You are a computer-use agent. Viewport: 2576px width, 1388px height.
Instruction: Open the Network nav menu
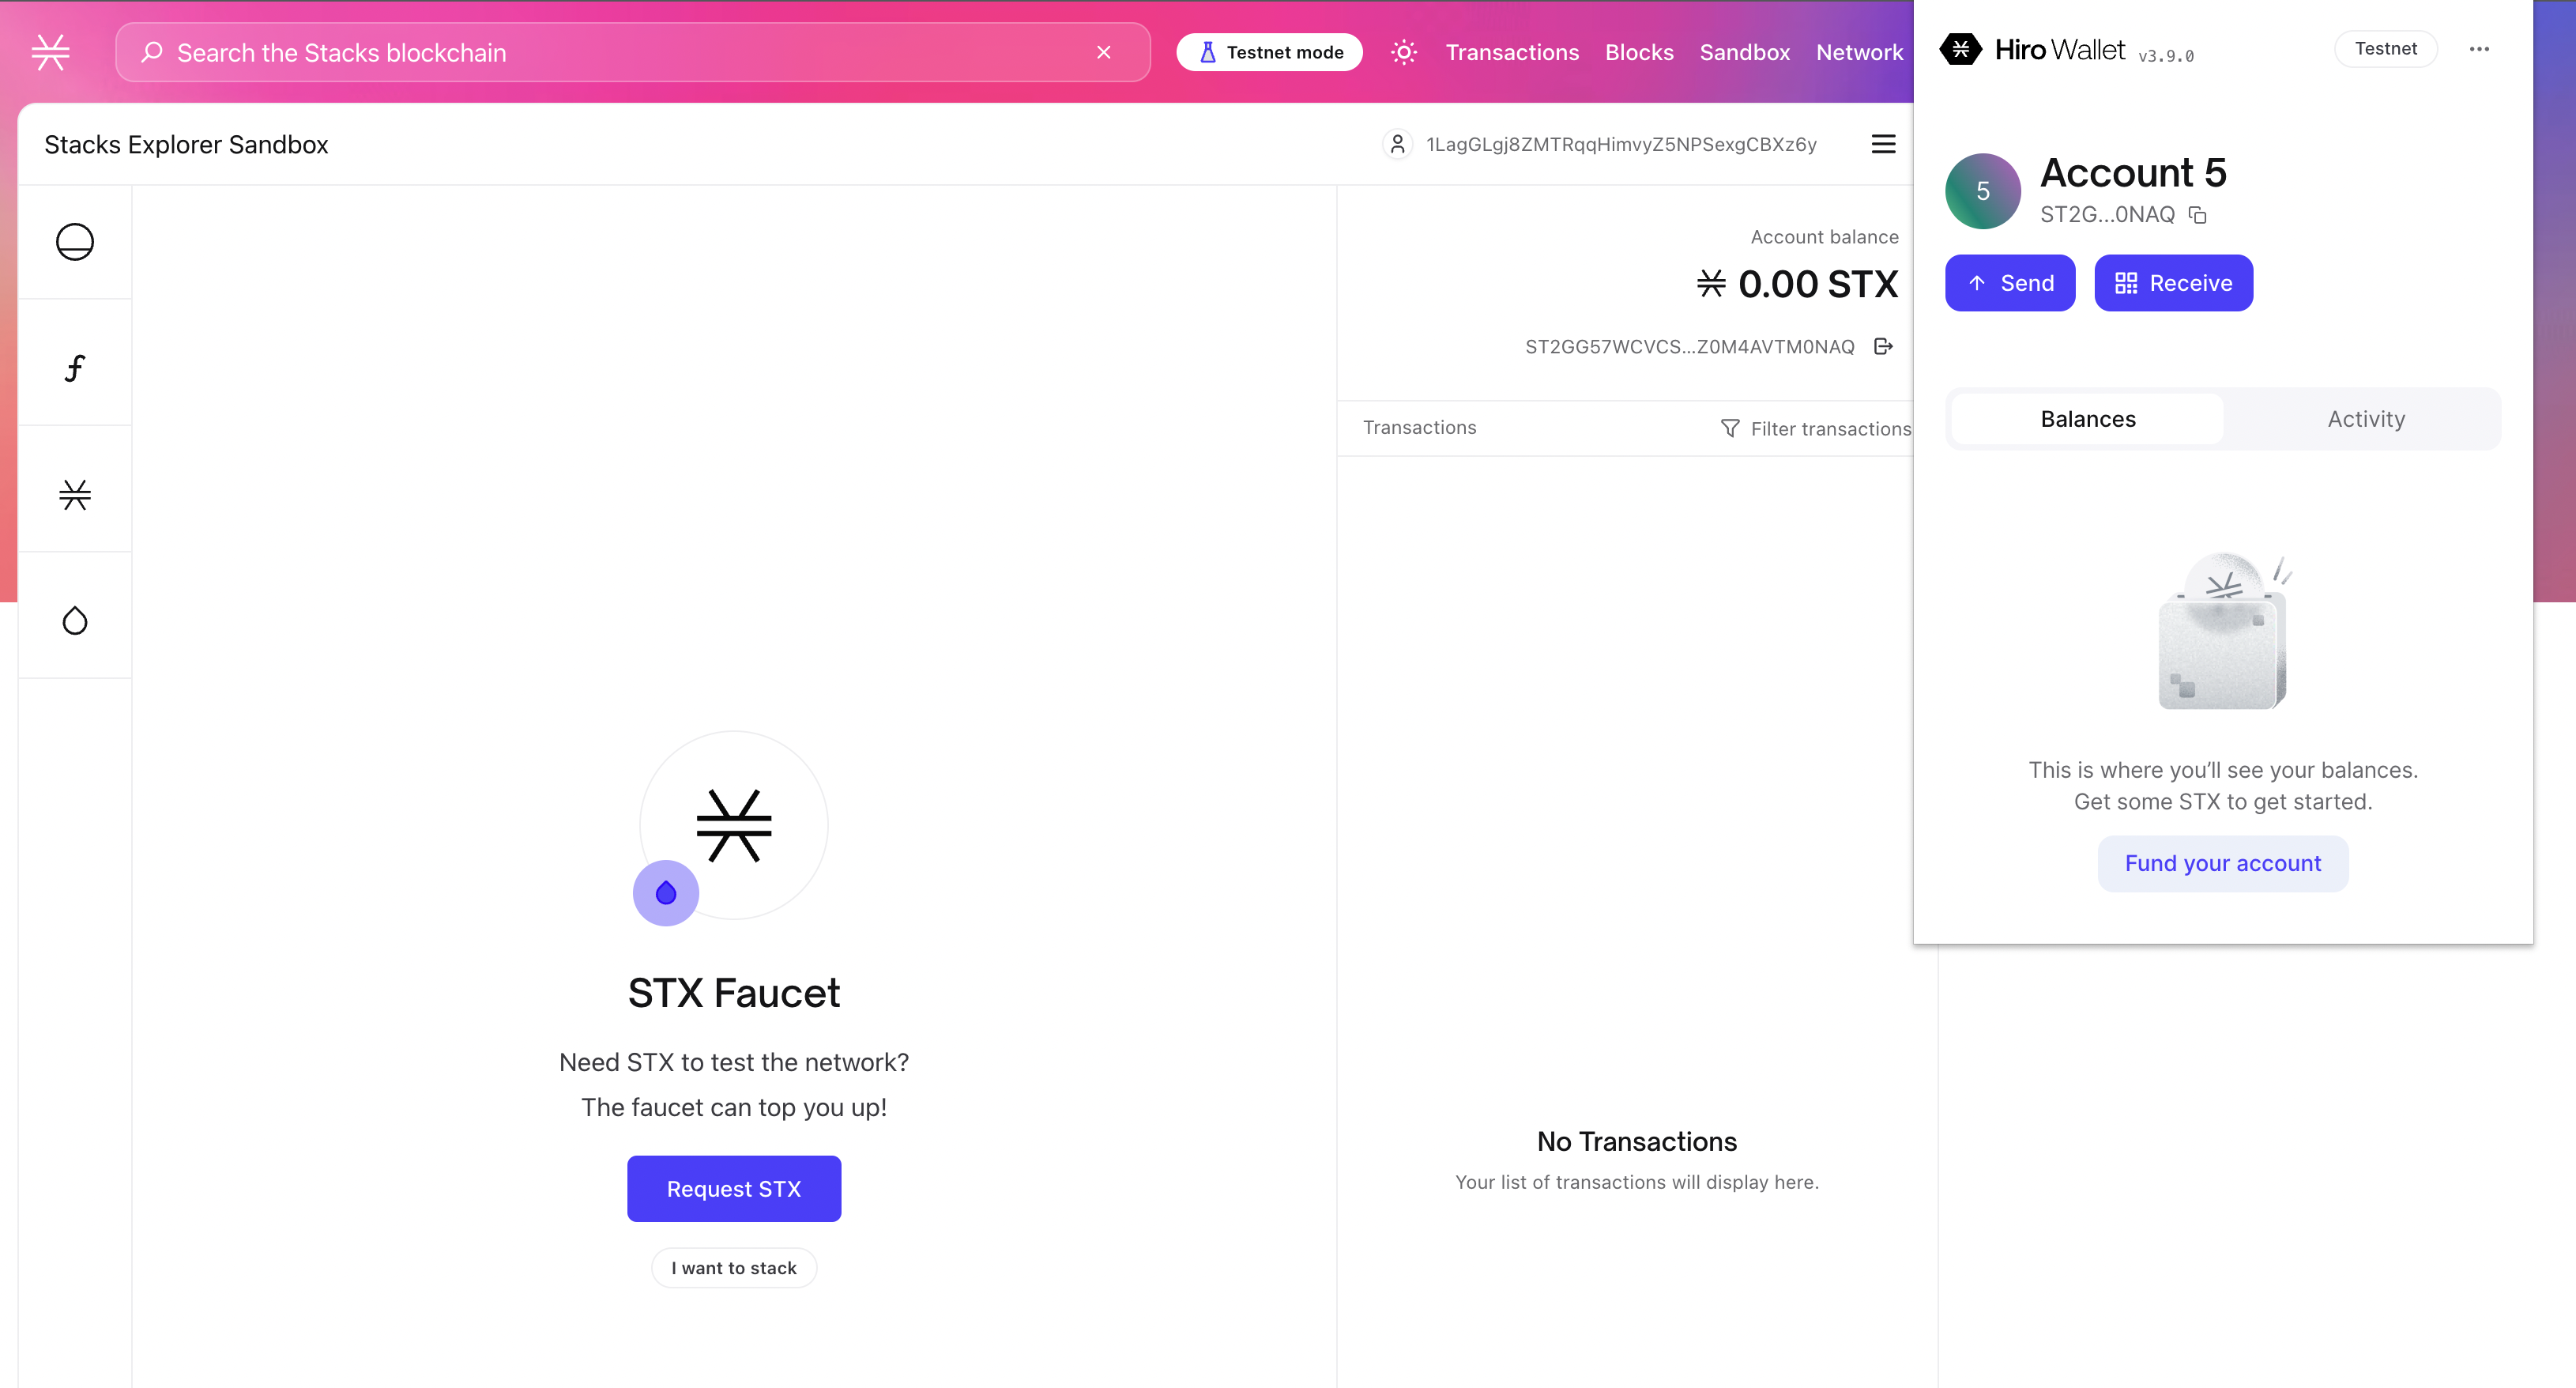click(x=1859, y=52)
